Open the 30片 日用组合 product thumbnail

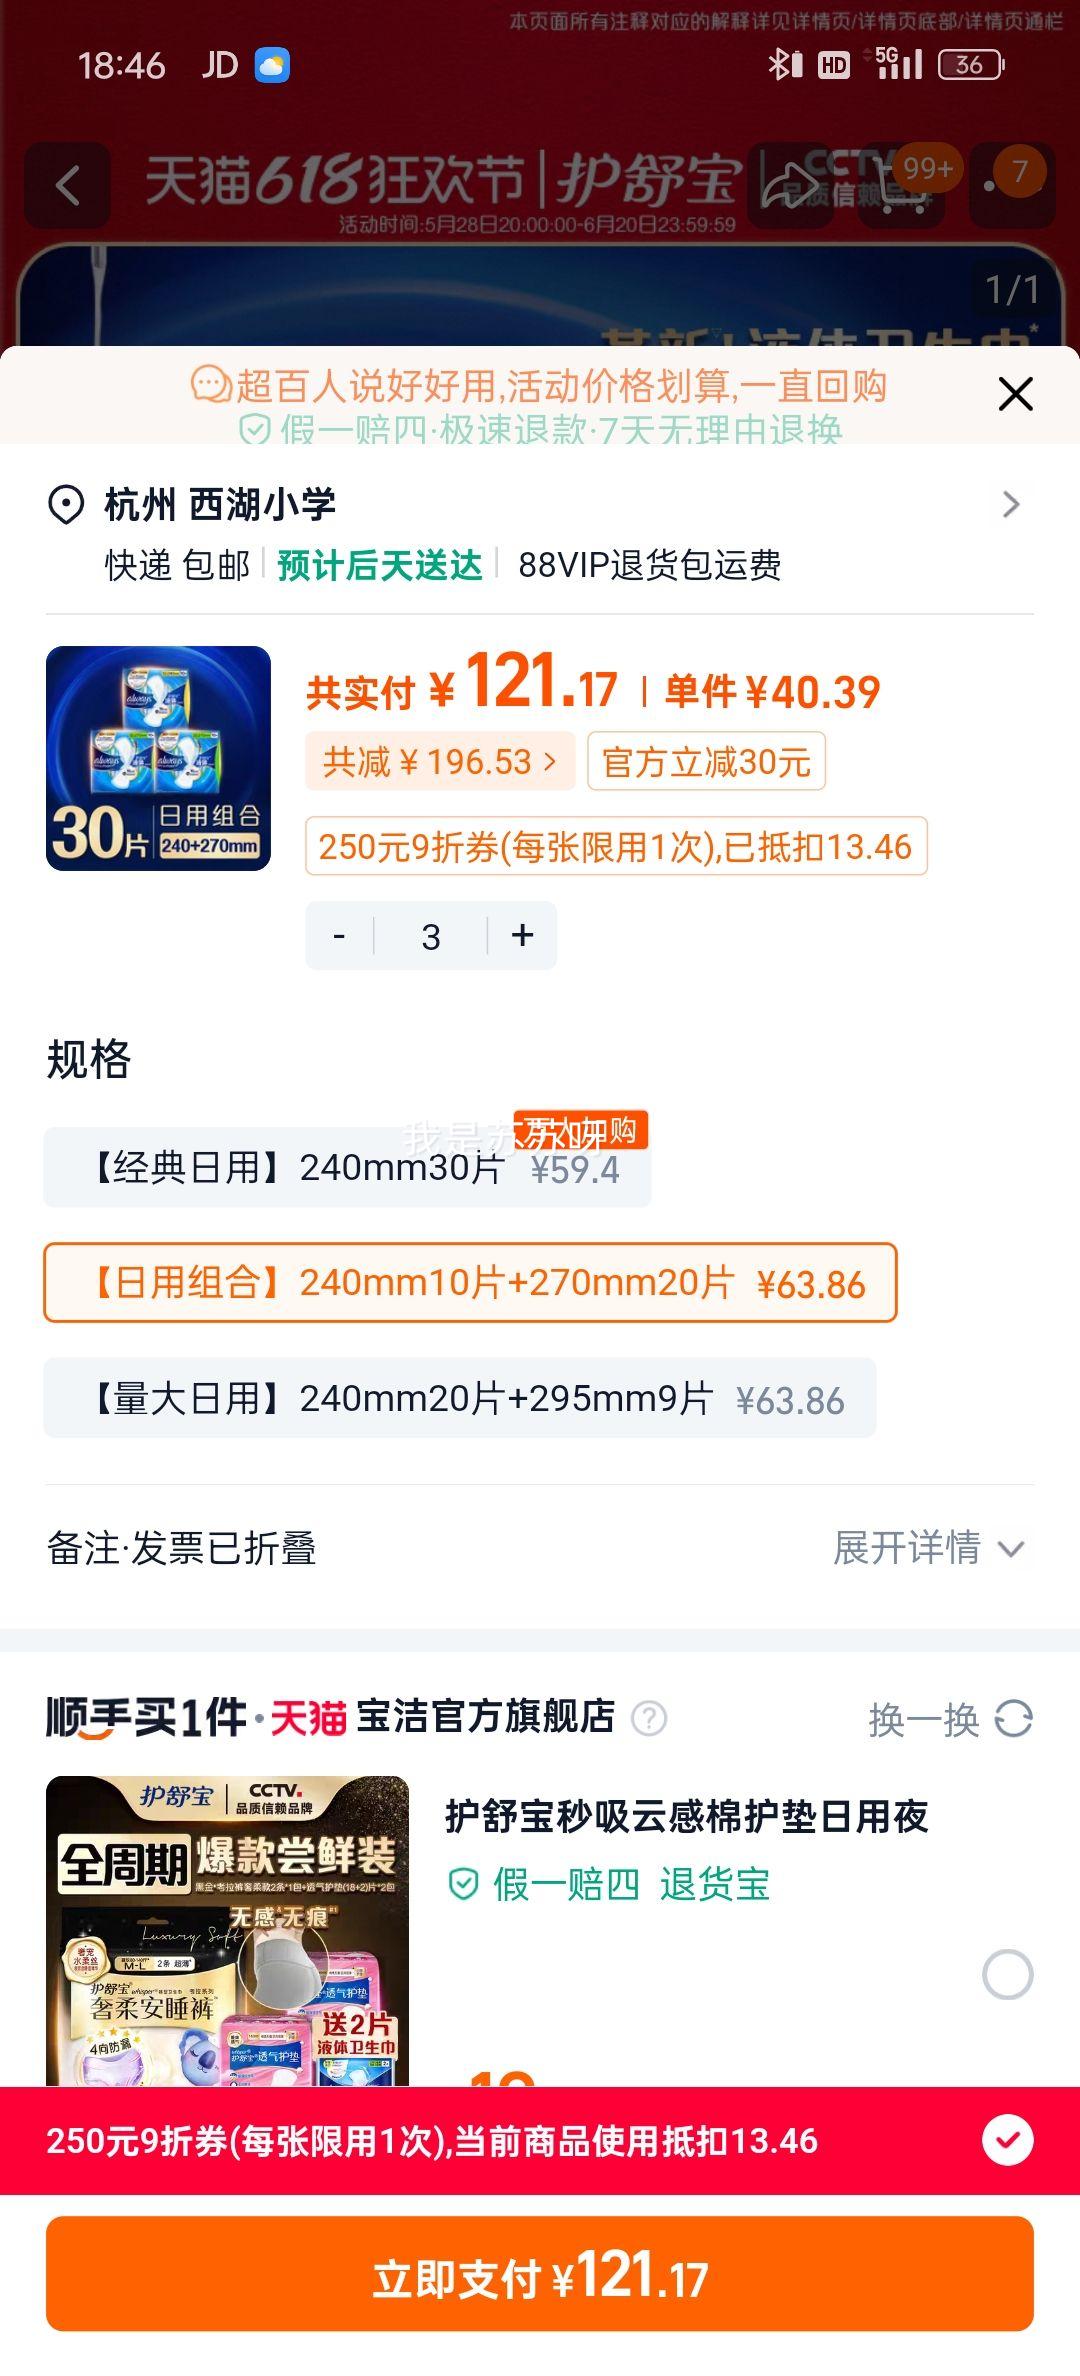[158, 758]
